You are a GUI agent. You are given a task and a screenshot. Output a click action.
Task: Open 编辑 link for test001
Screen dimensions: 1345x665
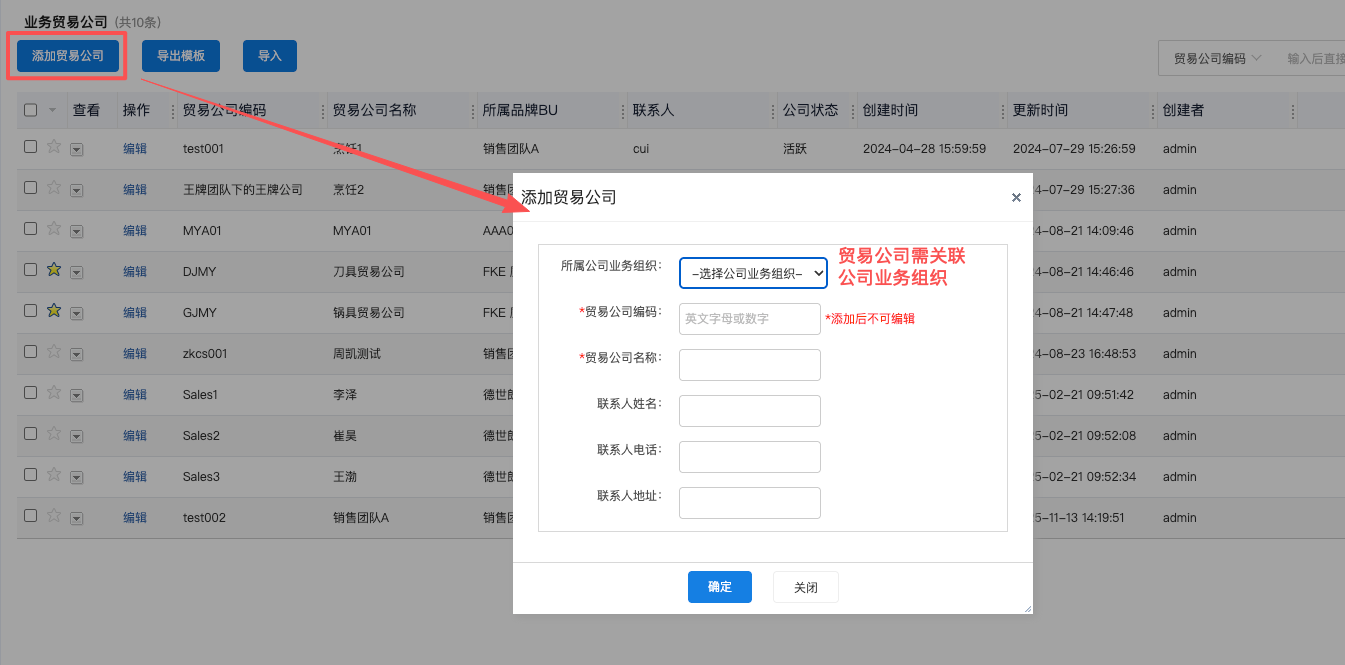(135, 148)
